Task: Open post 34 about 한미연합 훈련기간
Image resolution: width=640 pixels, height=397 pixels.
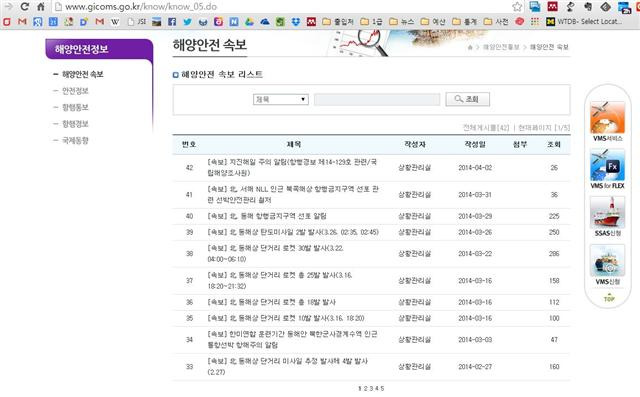Action: pos(292,339)
